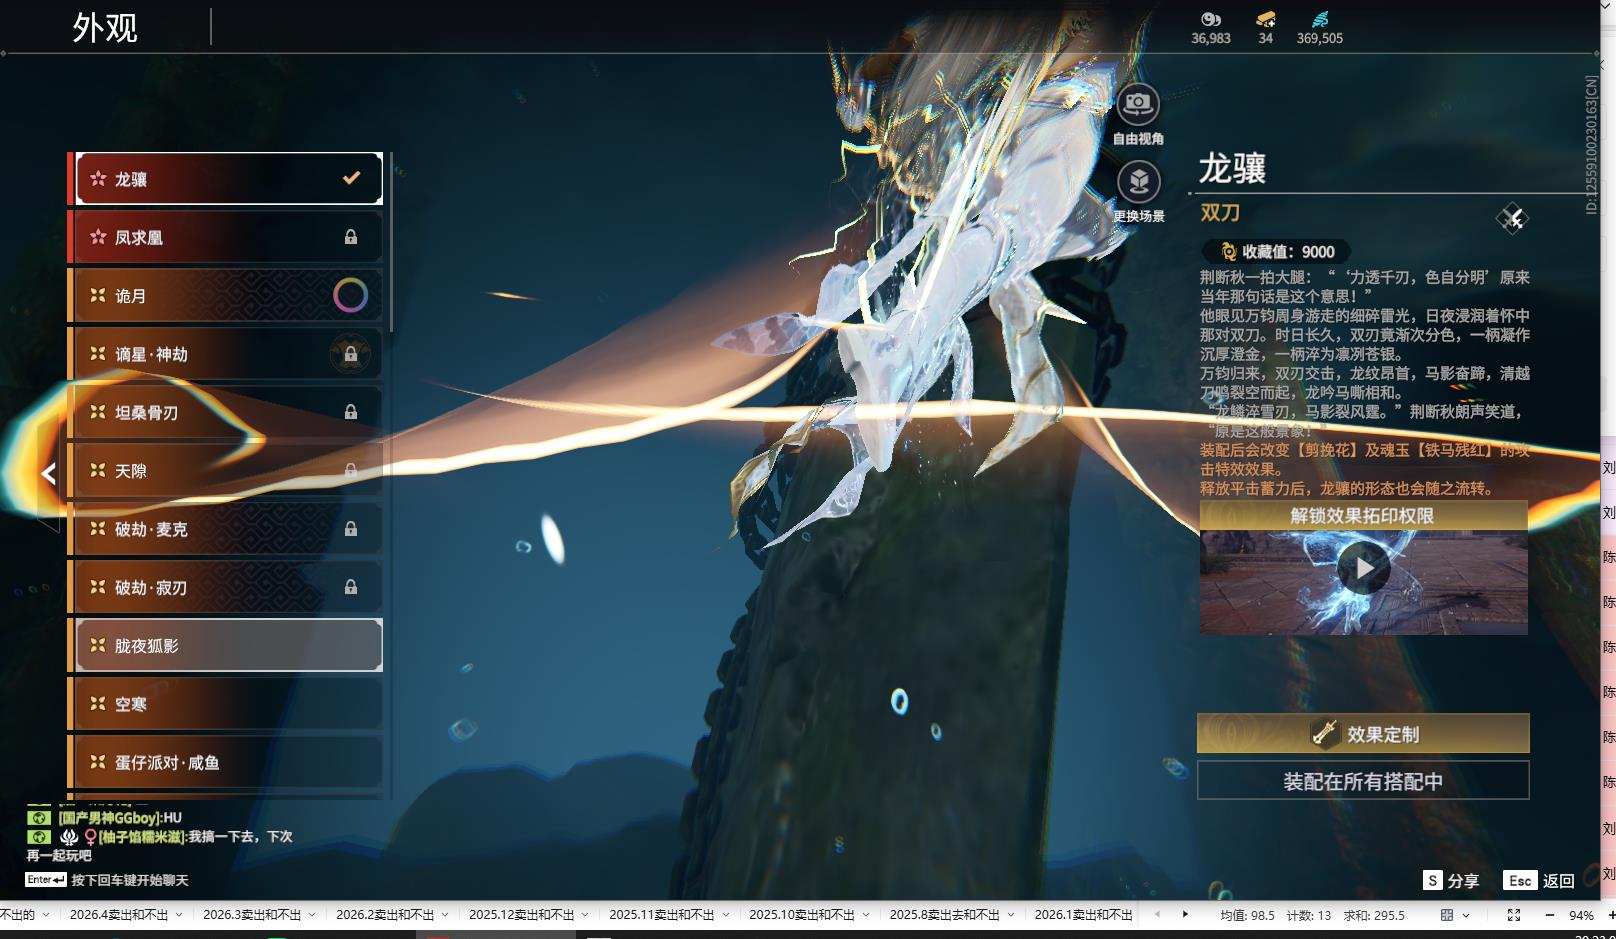Click the 收藏值: 9000 badge text
The height and width of the screenshot is (939, 1616).
(x=1288, y=252)
